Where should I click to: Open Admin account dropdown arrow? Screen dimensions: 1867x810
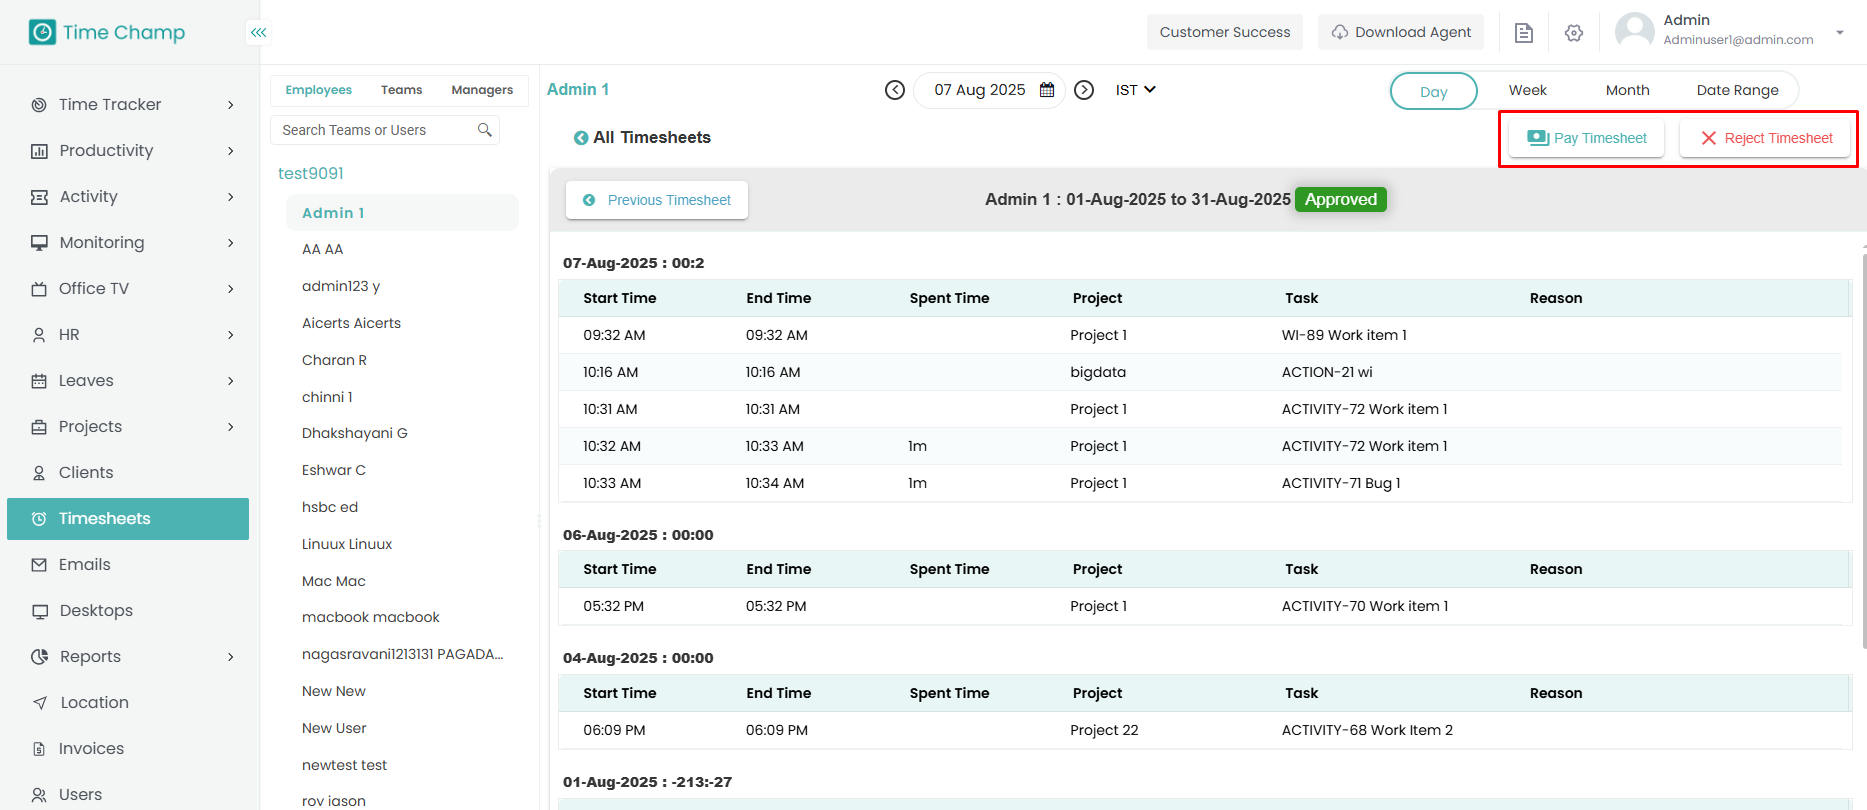1839,33
